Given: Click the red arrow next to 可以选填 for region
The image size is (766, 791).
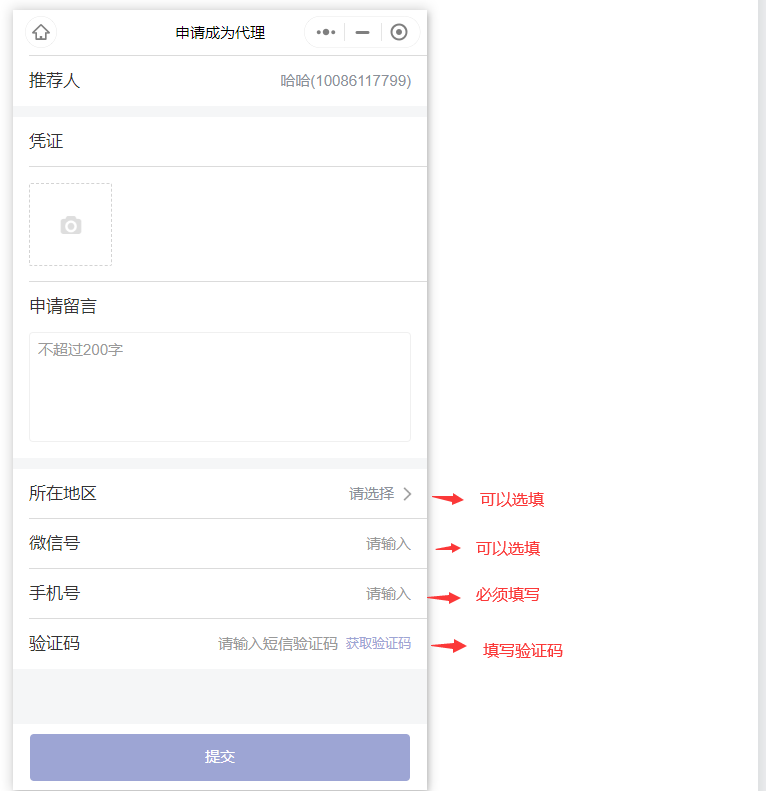Looking at the screenshot, I should pyautogui.click(x=448, y=499).
